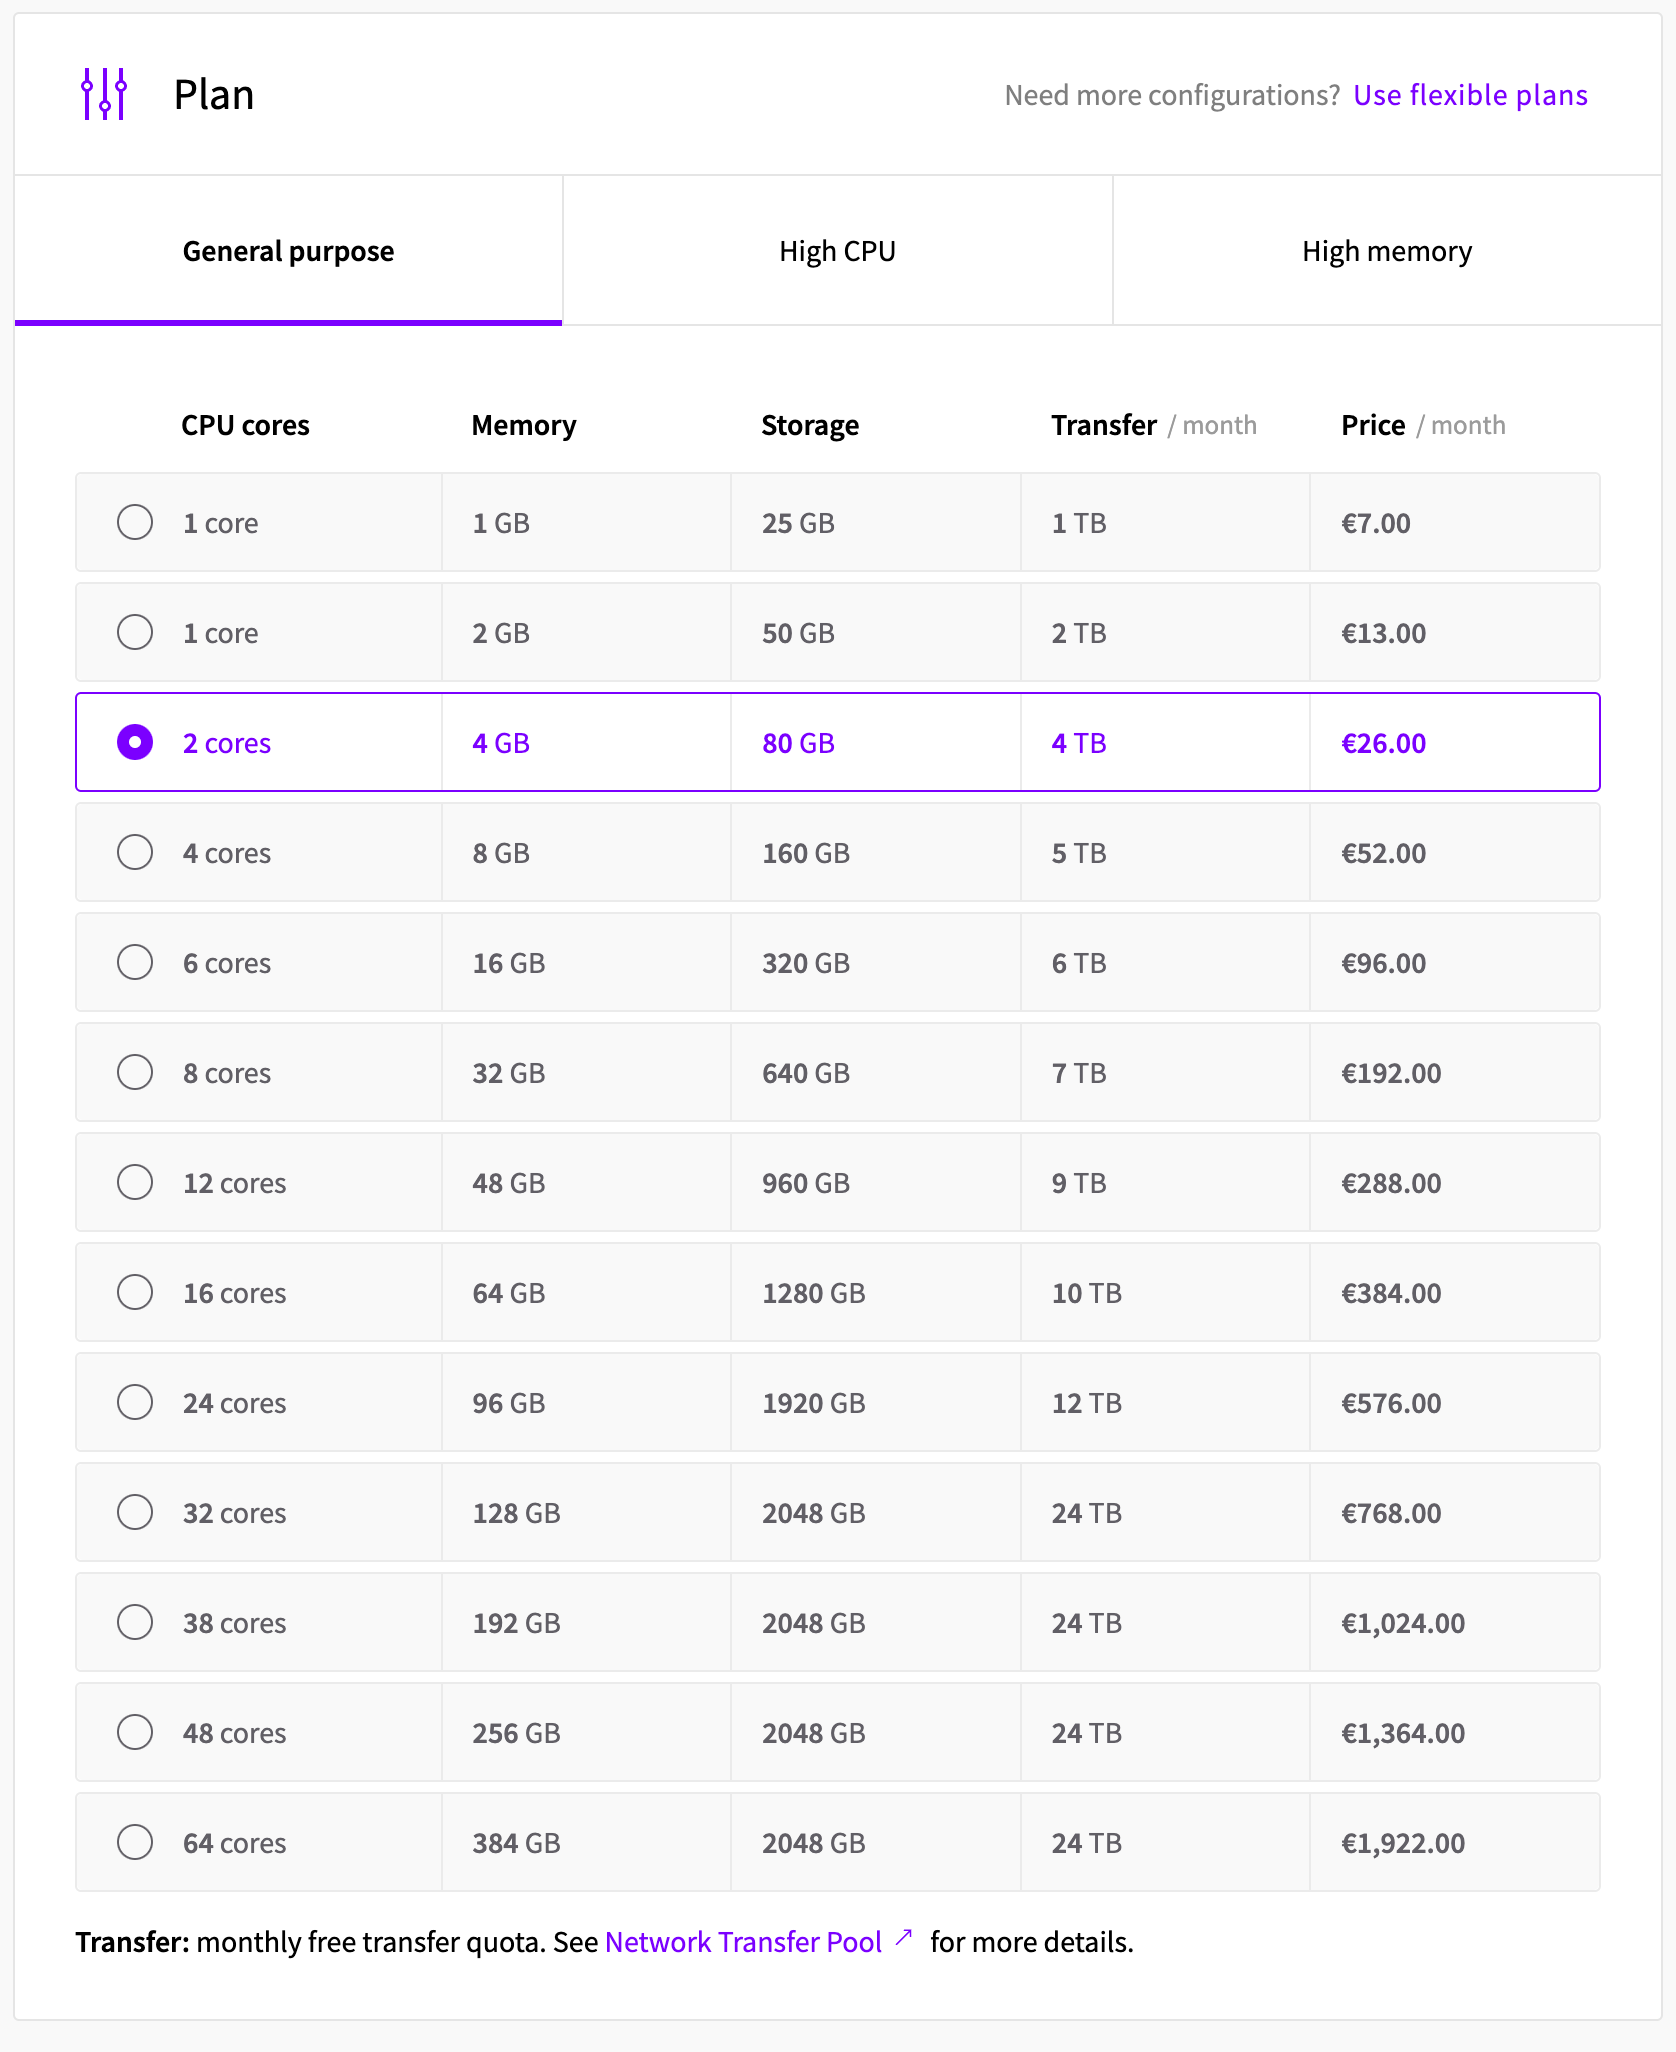Pick the 12 cores plan radio
The height and width of the screenshot is (2052, 1676).
pos(135,1182)
